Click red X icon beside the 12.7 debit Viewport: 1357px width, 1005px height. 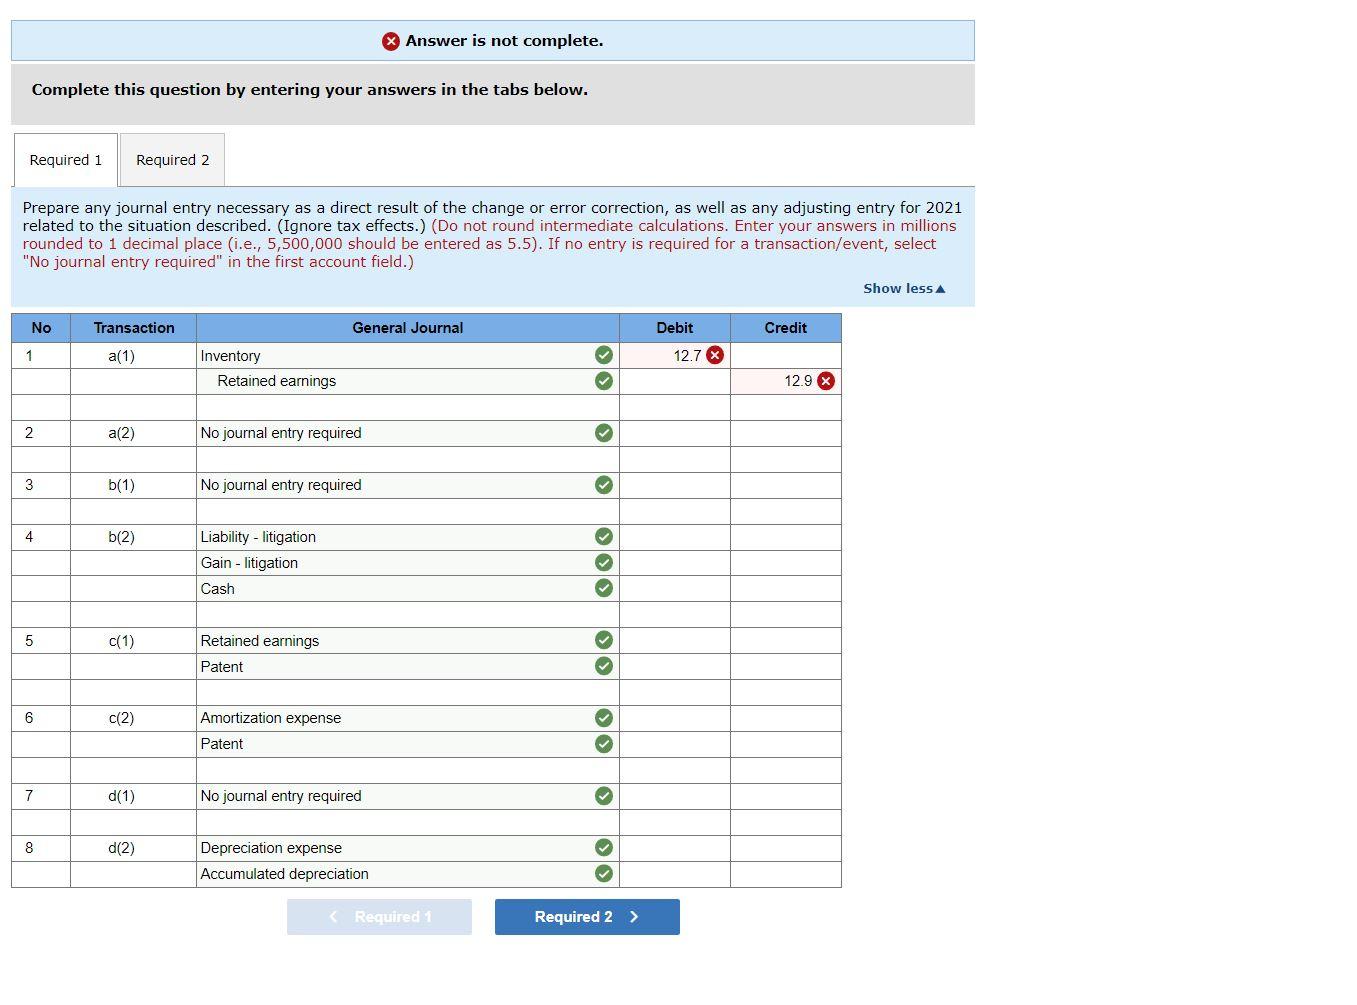click(x=714, y=355)
